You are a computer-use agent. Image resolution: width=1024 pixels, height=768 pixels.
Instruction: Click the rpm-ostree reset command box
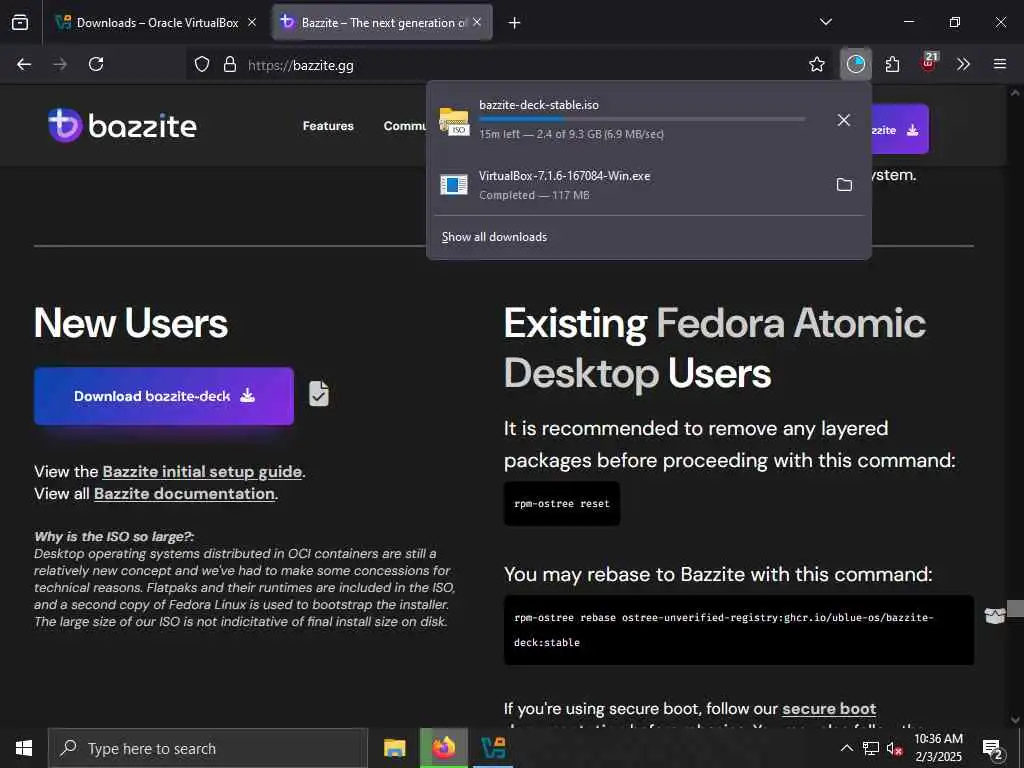562,504
